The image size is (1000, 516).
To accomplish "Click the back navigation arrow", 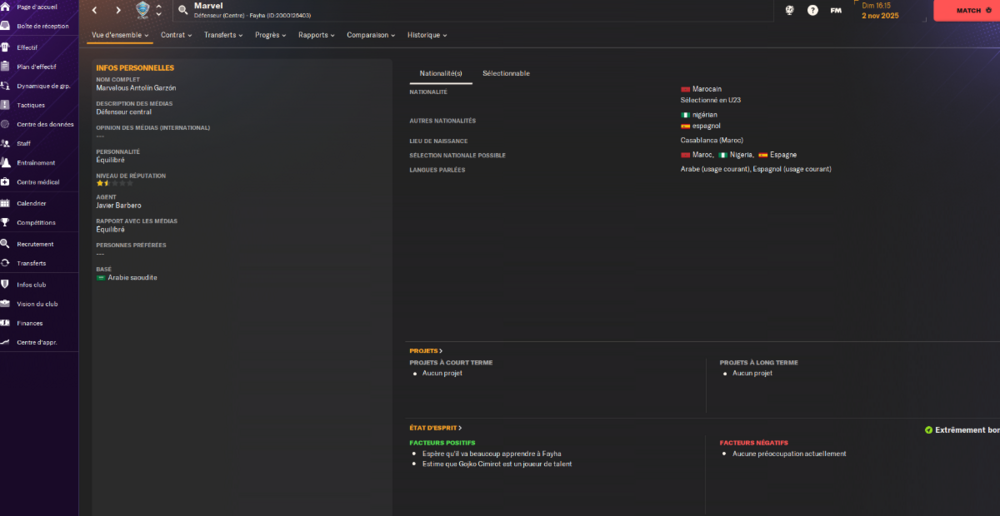I will [x=94, y=10].
